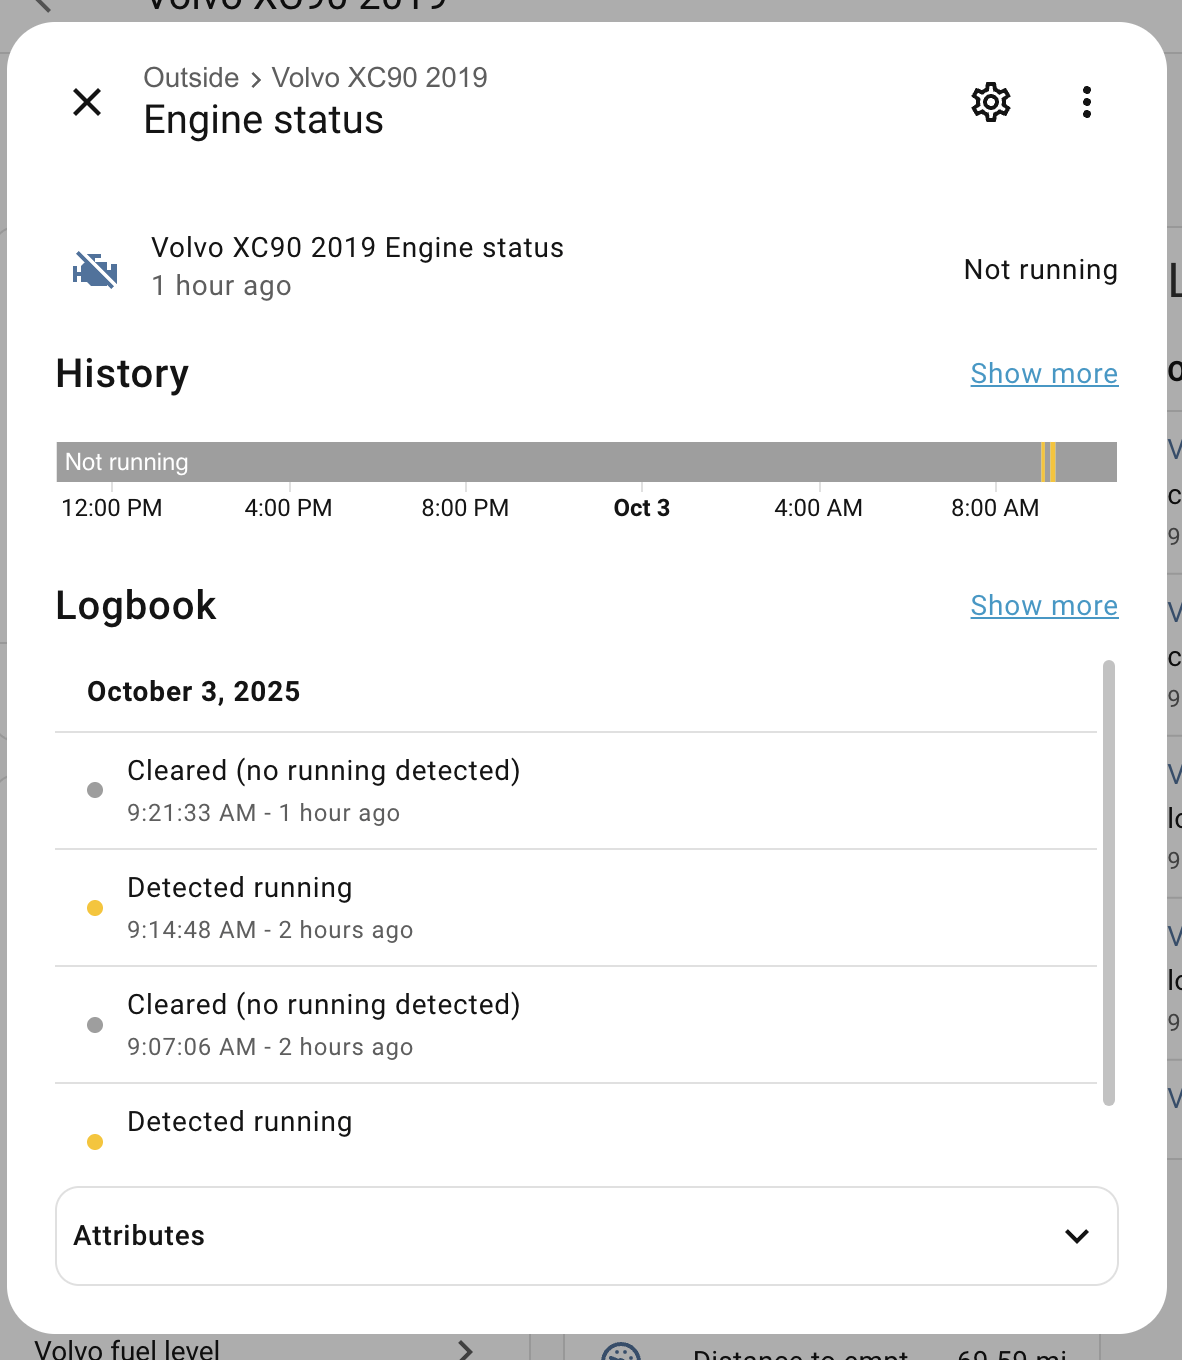Show more Logbook entries
Screen dimensions: 1182x1360
[1044, 606]
